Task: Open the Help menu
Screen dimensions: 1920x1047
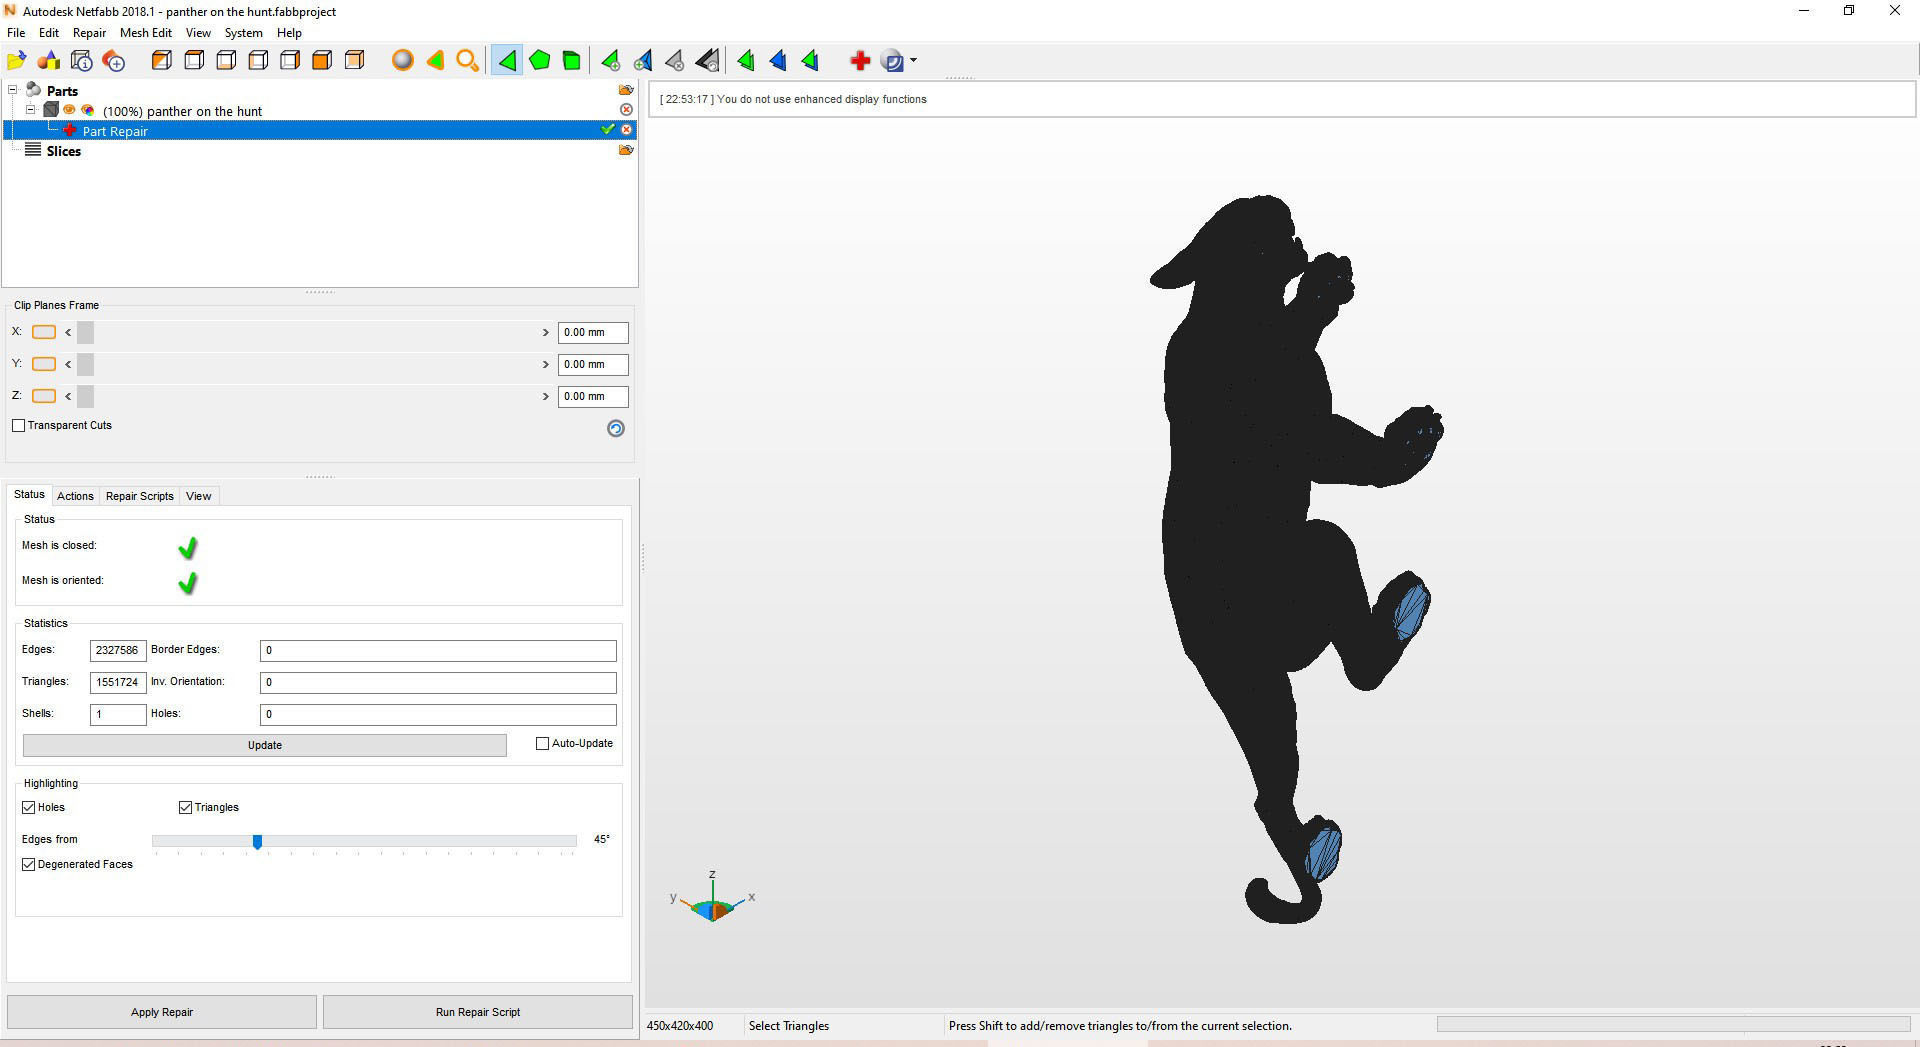Action: point(289,33)
